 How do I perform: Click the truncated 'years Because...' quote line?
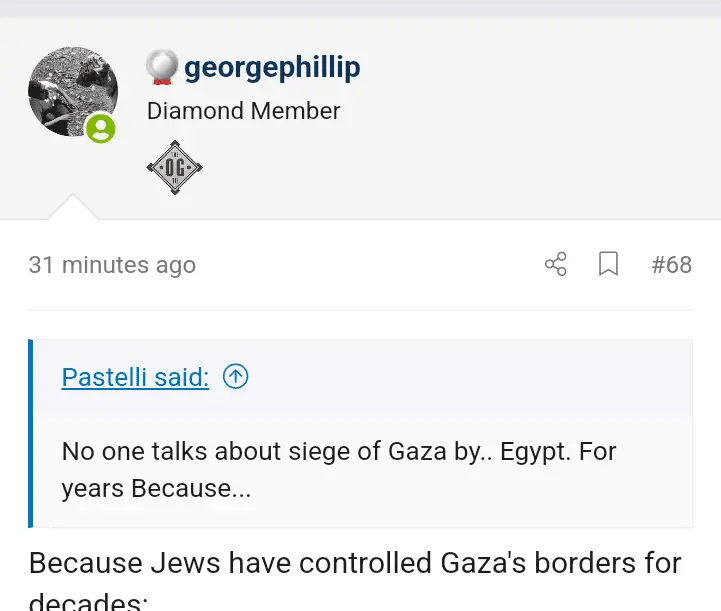156,489
